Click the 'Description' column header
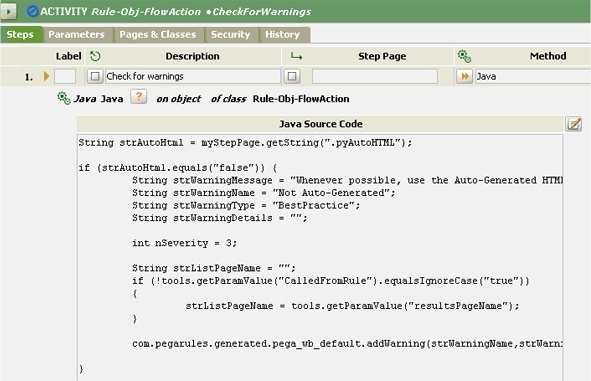 click(x=192, y=56)
